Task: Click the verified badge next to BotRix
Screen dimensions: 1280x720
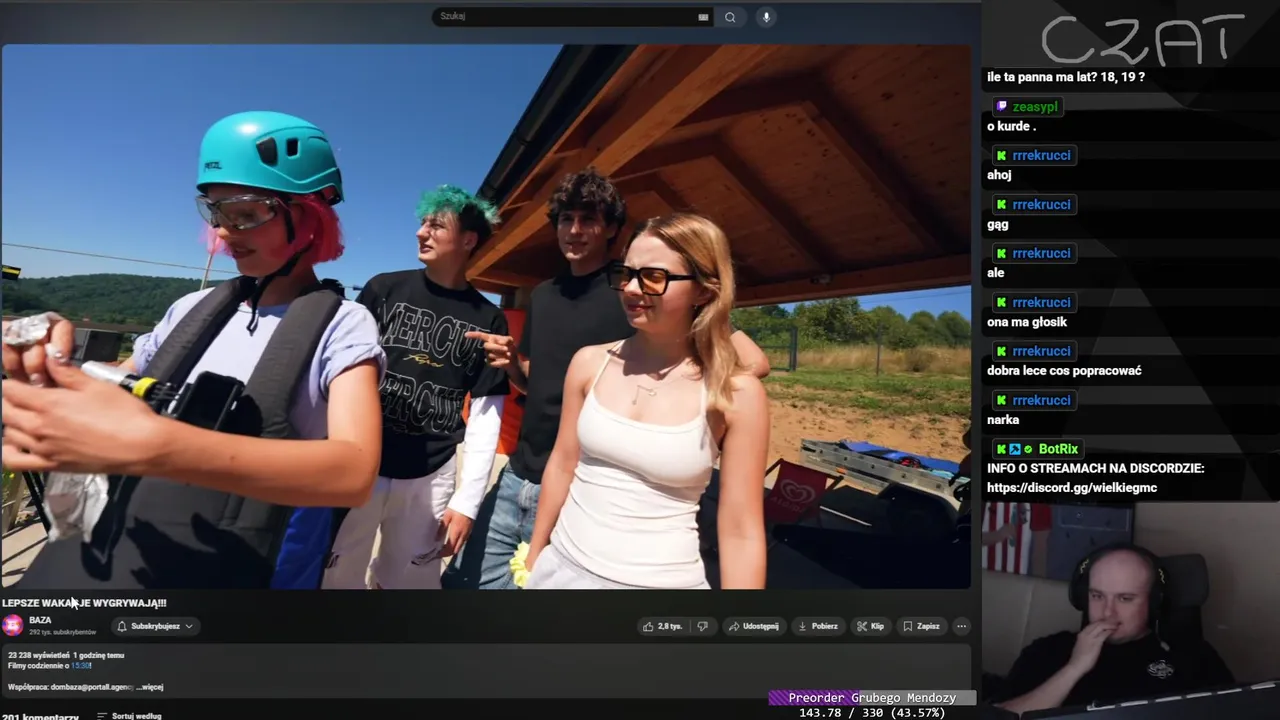Action: click(1028, 450)
